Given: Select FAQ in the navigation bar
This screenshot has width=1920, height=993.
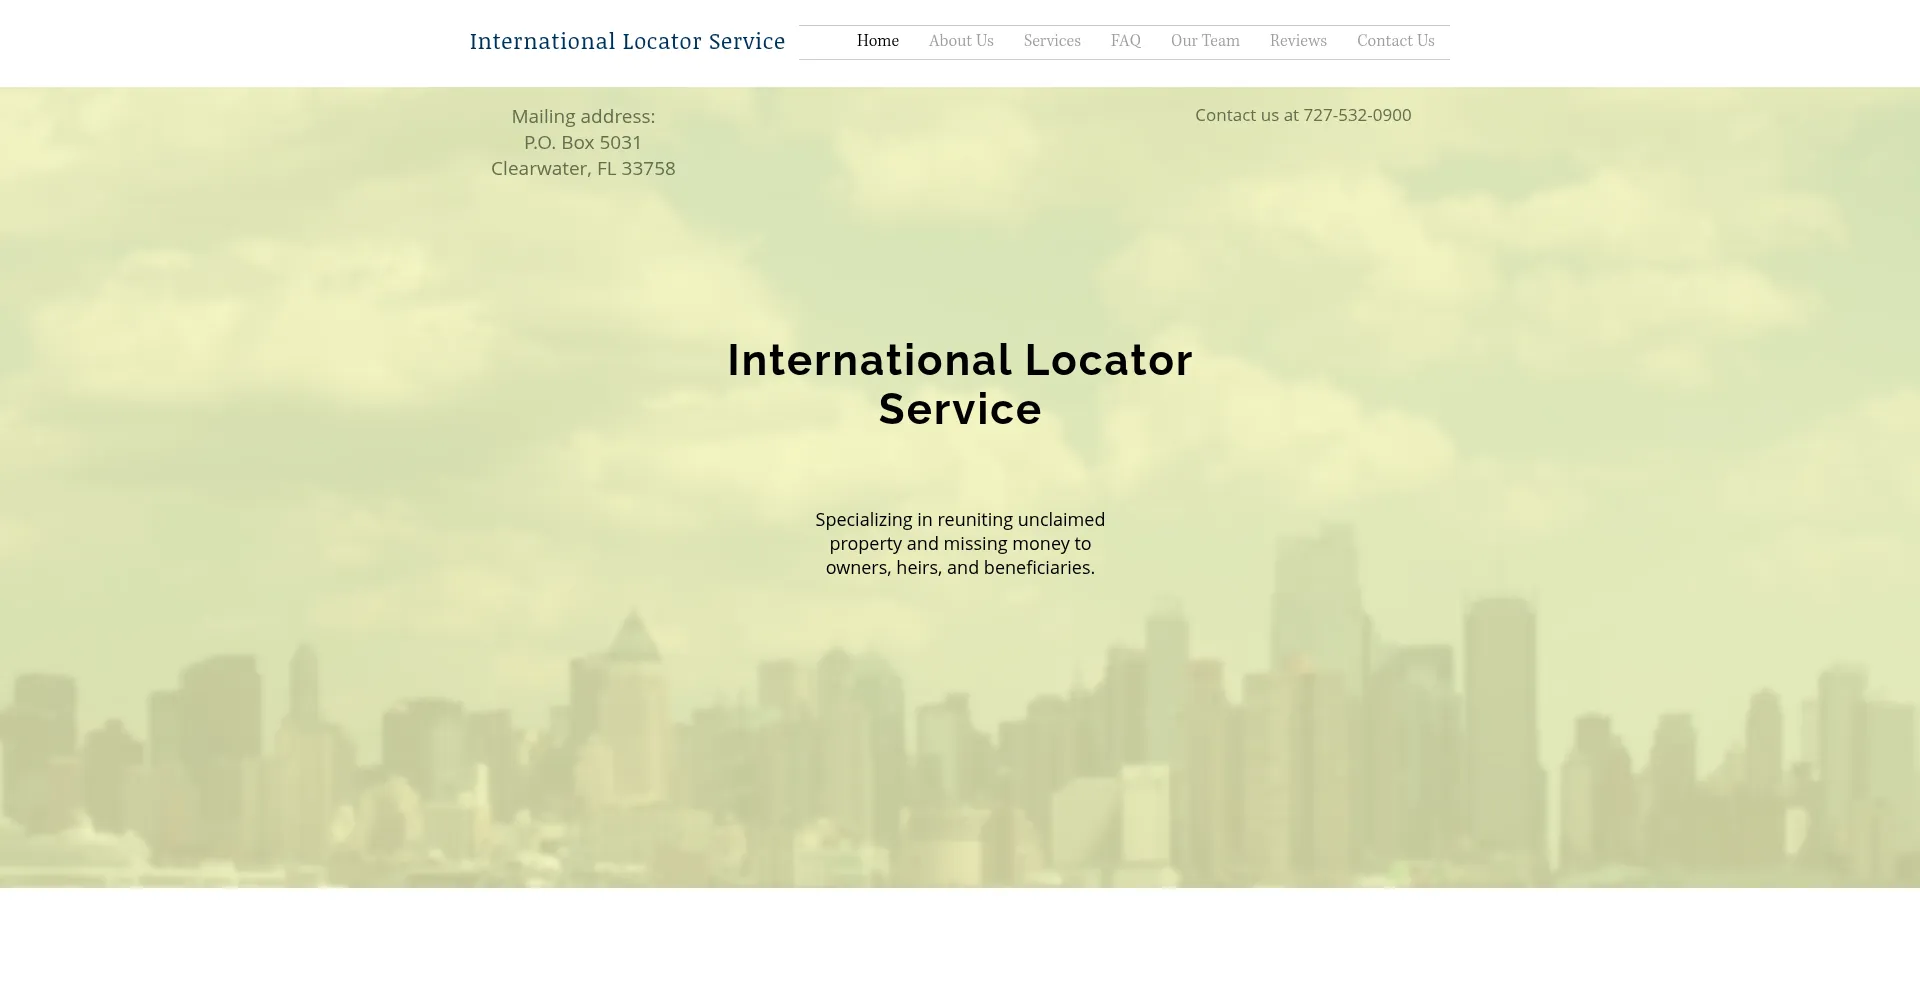Looking at the screenshot, I should click(1125, 41).
